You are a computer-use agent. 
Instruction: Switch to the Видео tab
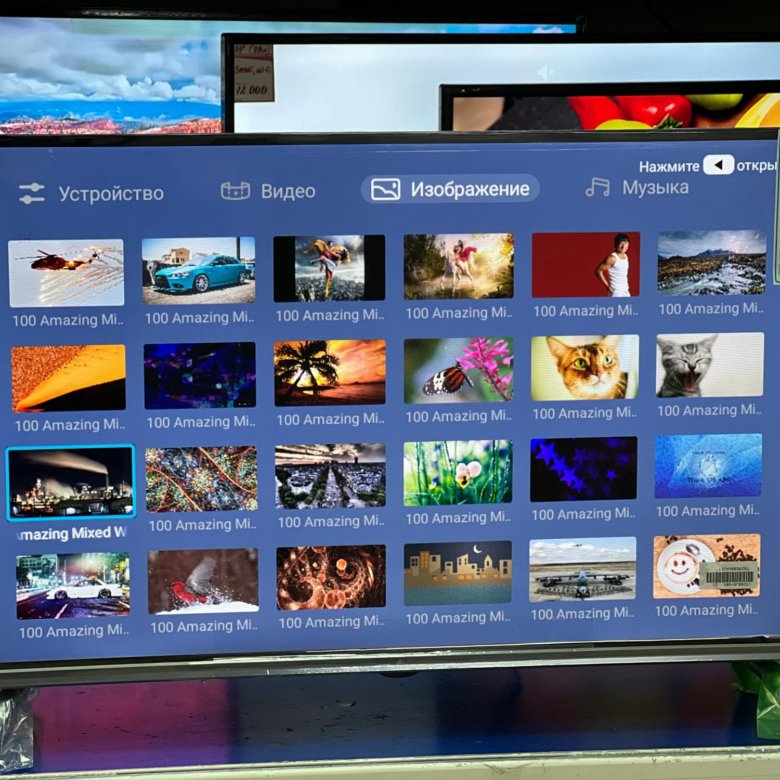[x=287, y=191]
